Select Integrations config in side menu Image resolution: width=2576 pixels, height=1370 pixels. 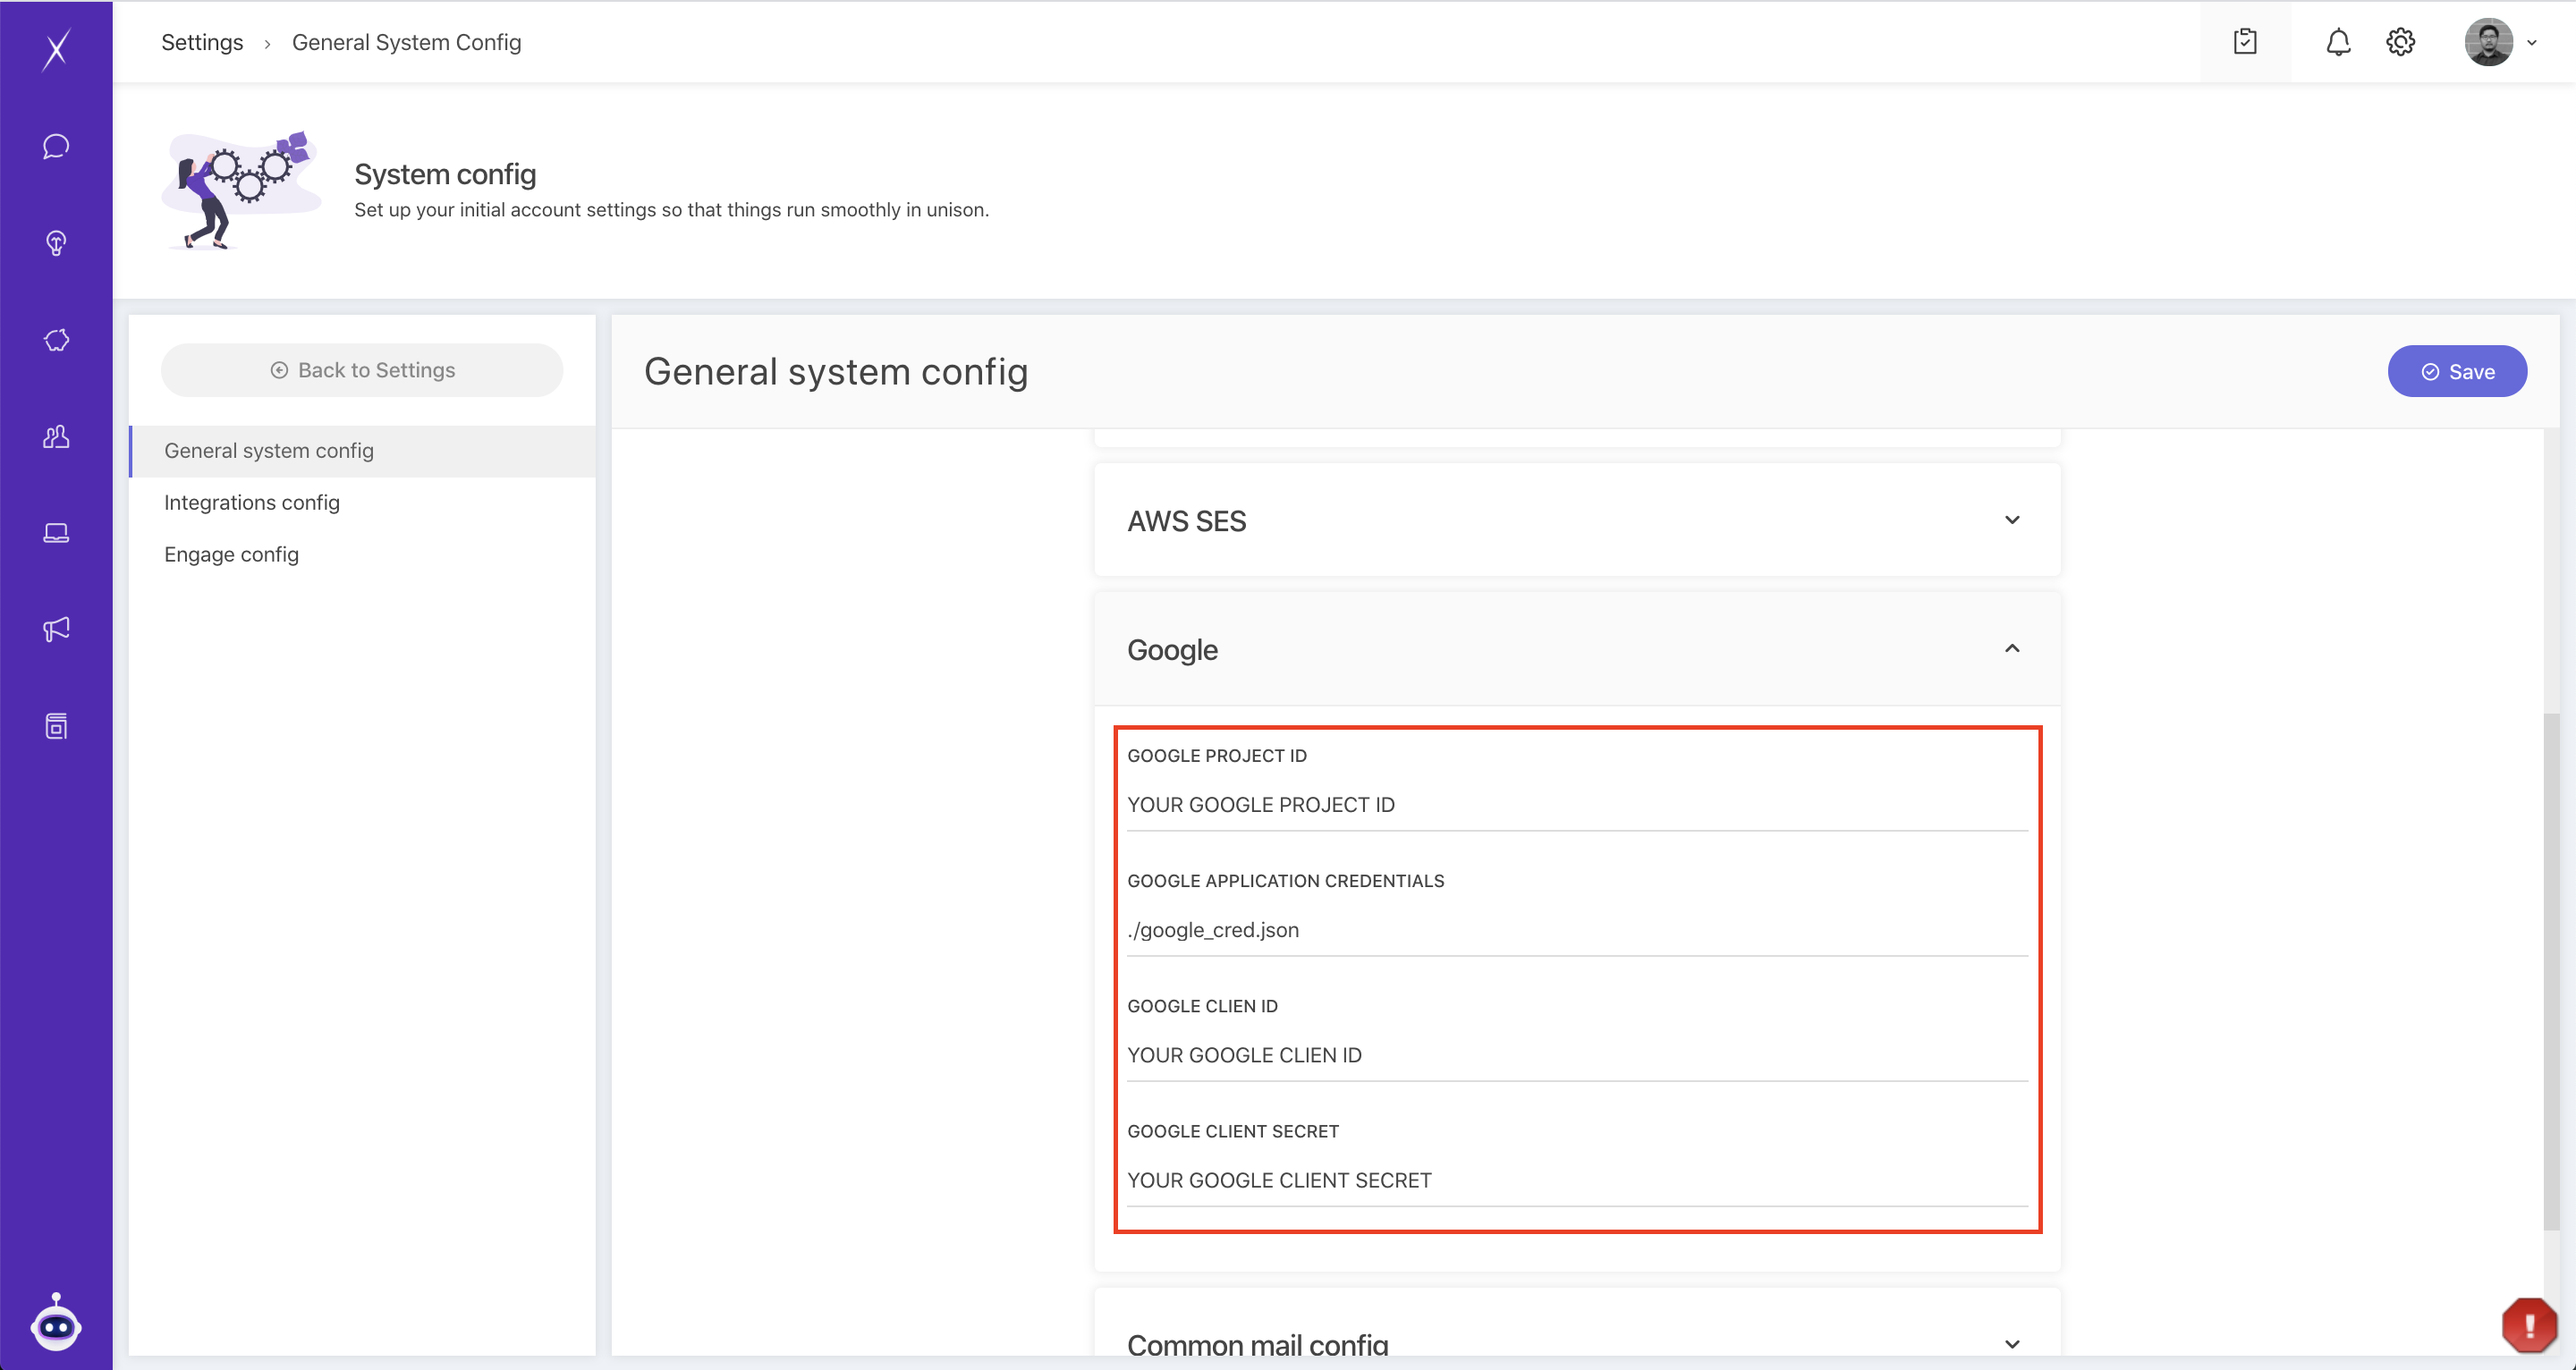pos(252,502)
